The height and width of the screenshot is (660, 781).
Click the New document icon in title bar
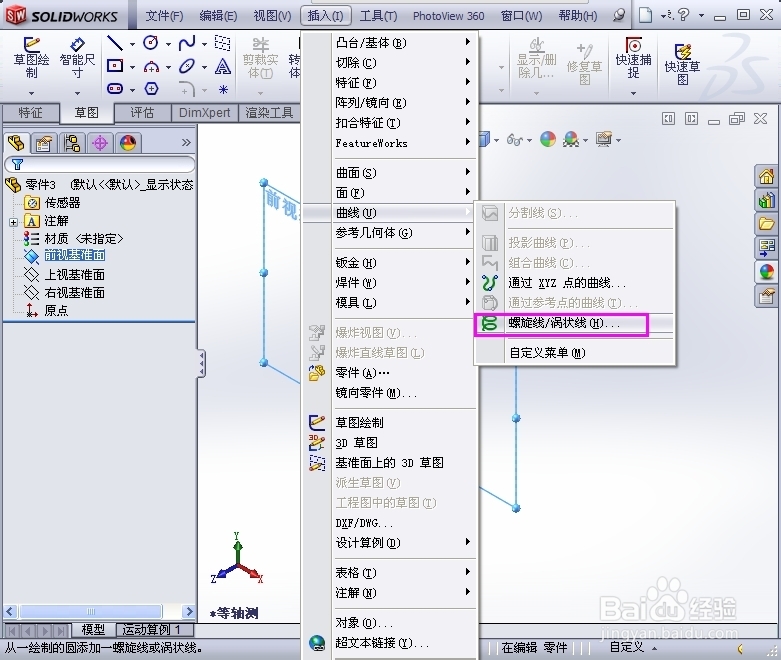click(x=646, y=15)
